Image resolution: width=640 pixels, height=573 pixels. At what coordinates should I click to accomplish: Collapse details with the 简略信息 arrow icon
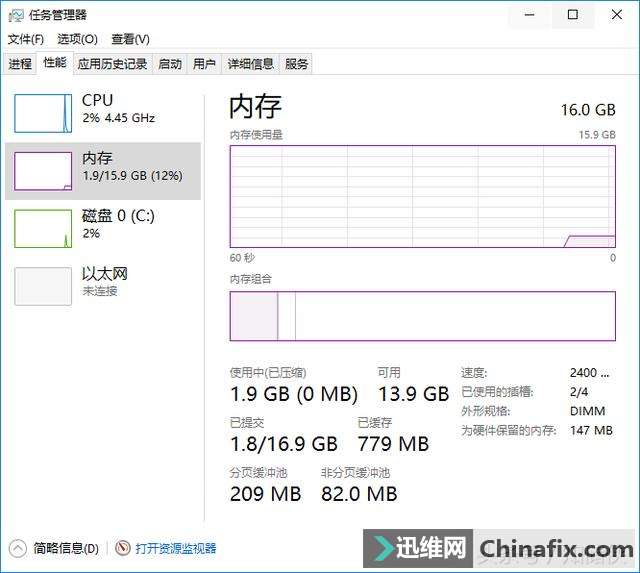pos(18,549)
